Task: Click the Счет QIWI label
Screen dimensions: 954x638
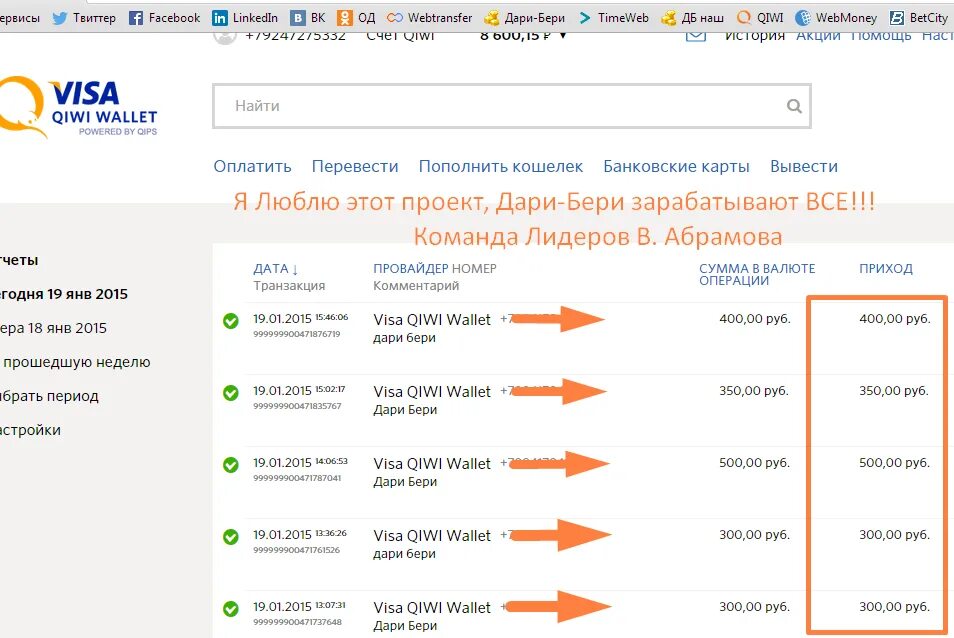Action: tap(400, 36)
